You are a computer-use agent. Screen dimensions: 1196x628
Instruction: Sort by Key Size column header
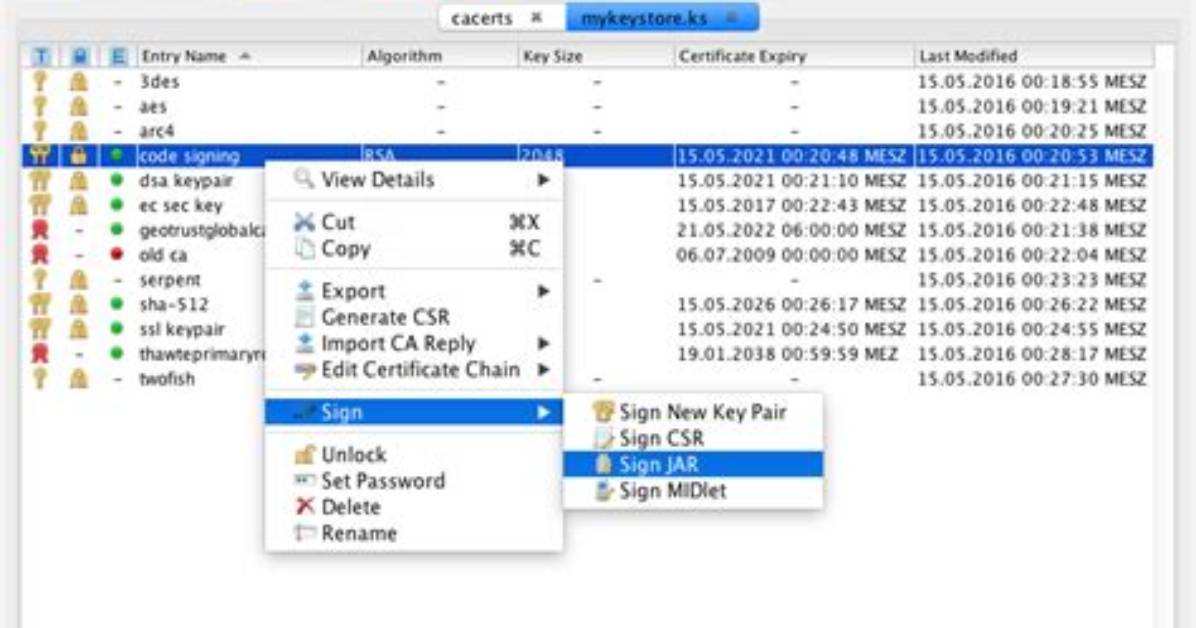pos(596,56)
